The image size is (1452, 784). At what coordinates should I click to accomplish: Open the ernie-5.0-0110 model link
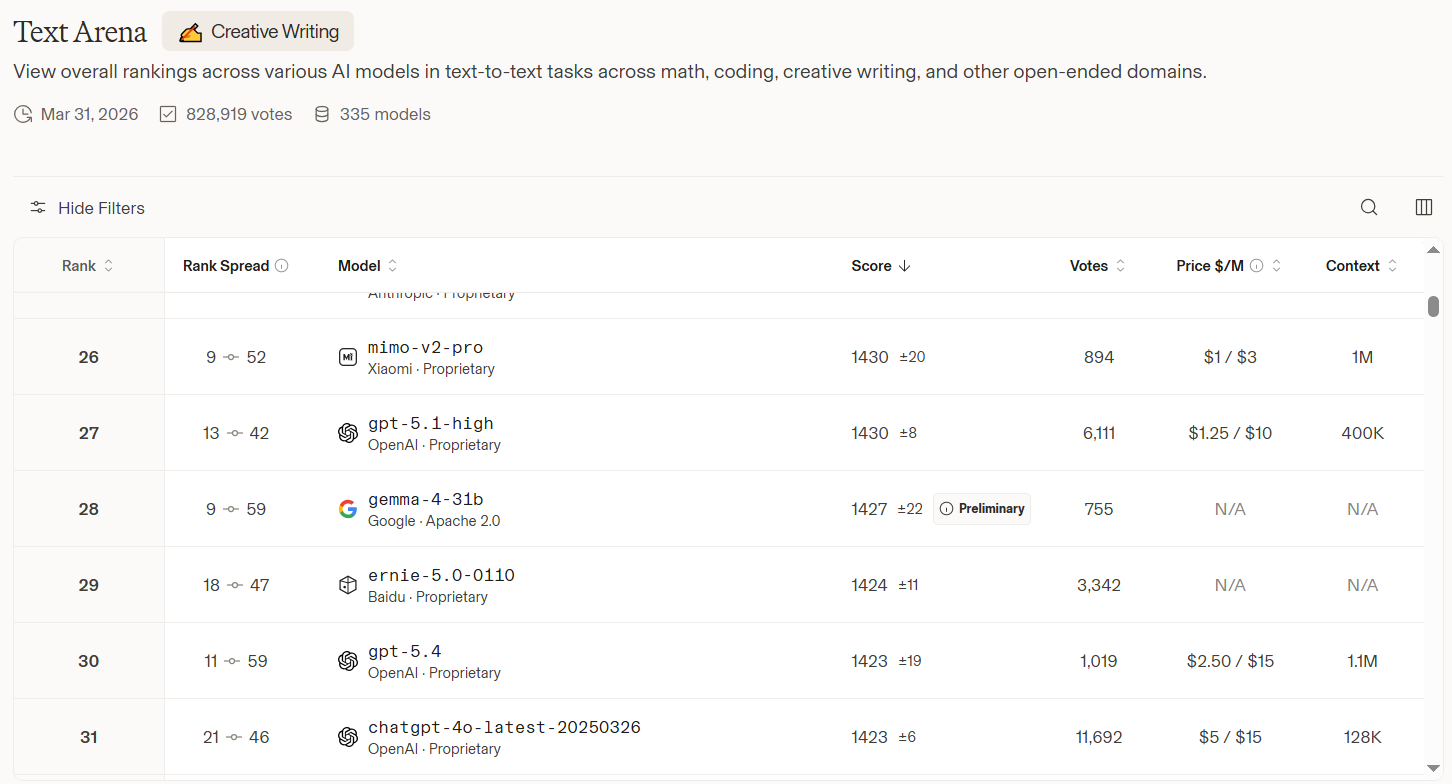[442, 576]
